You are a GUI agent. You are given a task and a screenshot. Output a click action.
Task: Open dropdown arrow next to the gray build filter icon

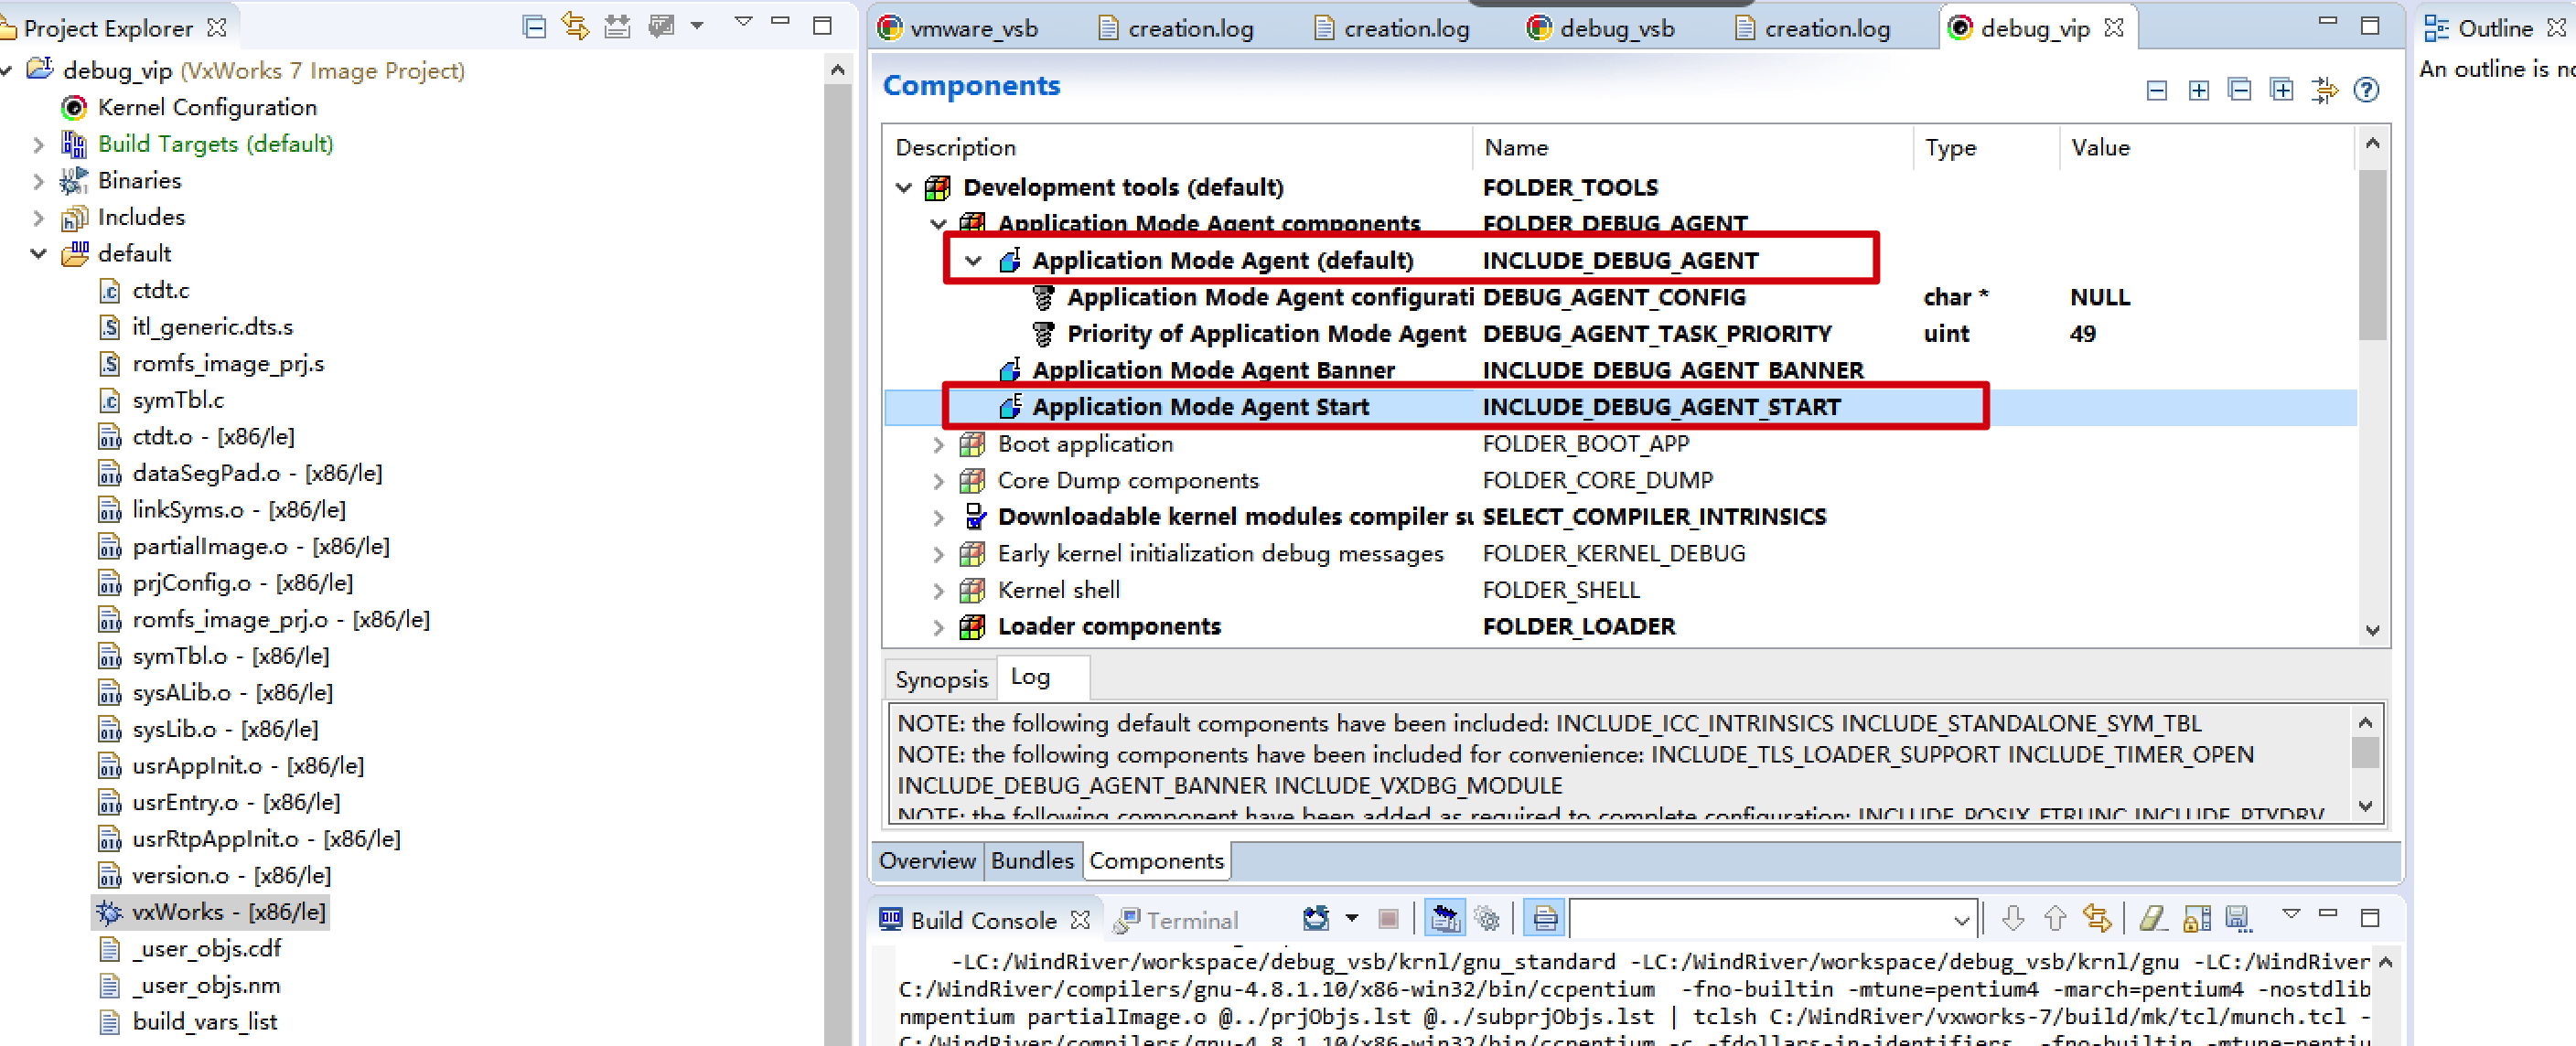point(697,27)
